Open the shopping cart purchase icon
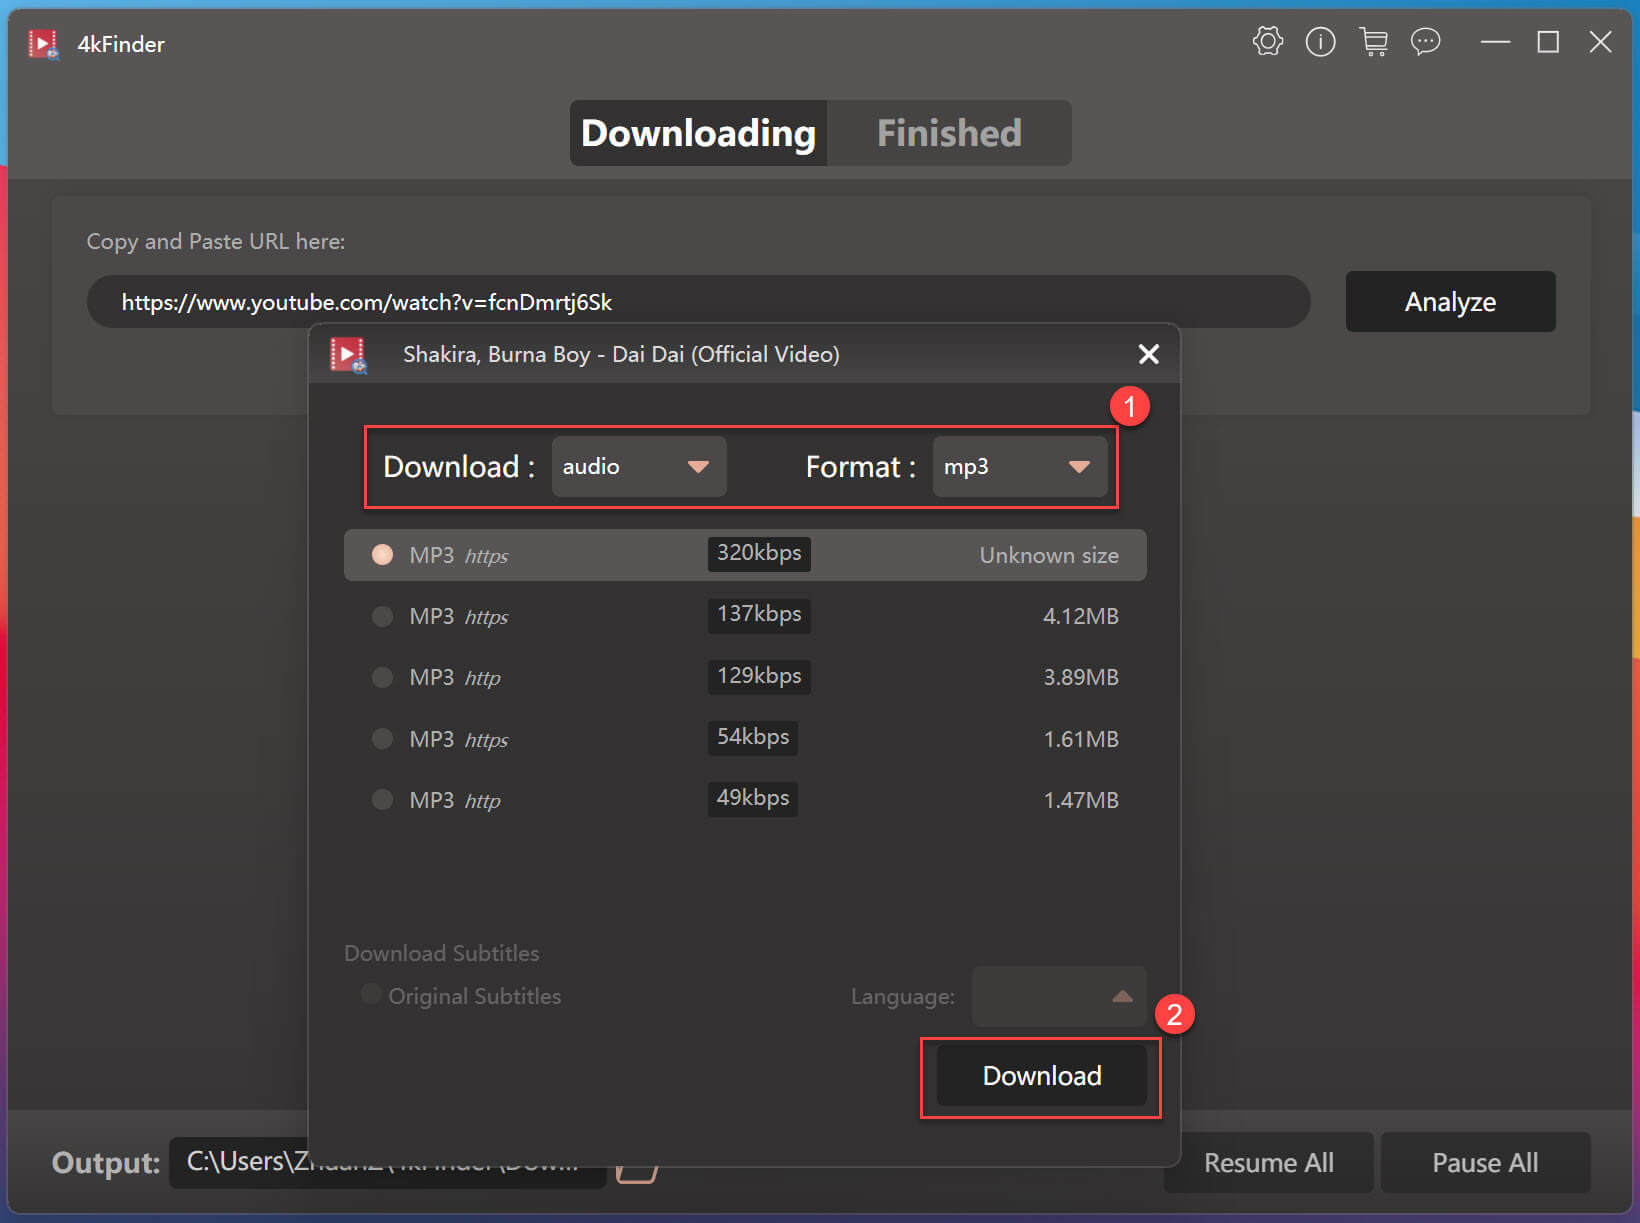 tap(1374, 42)
